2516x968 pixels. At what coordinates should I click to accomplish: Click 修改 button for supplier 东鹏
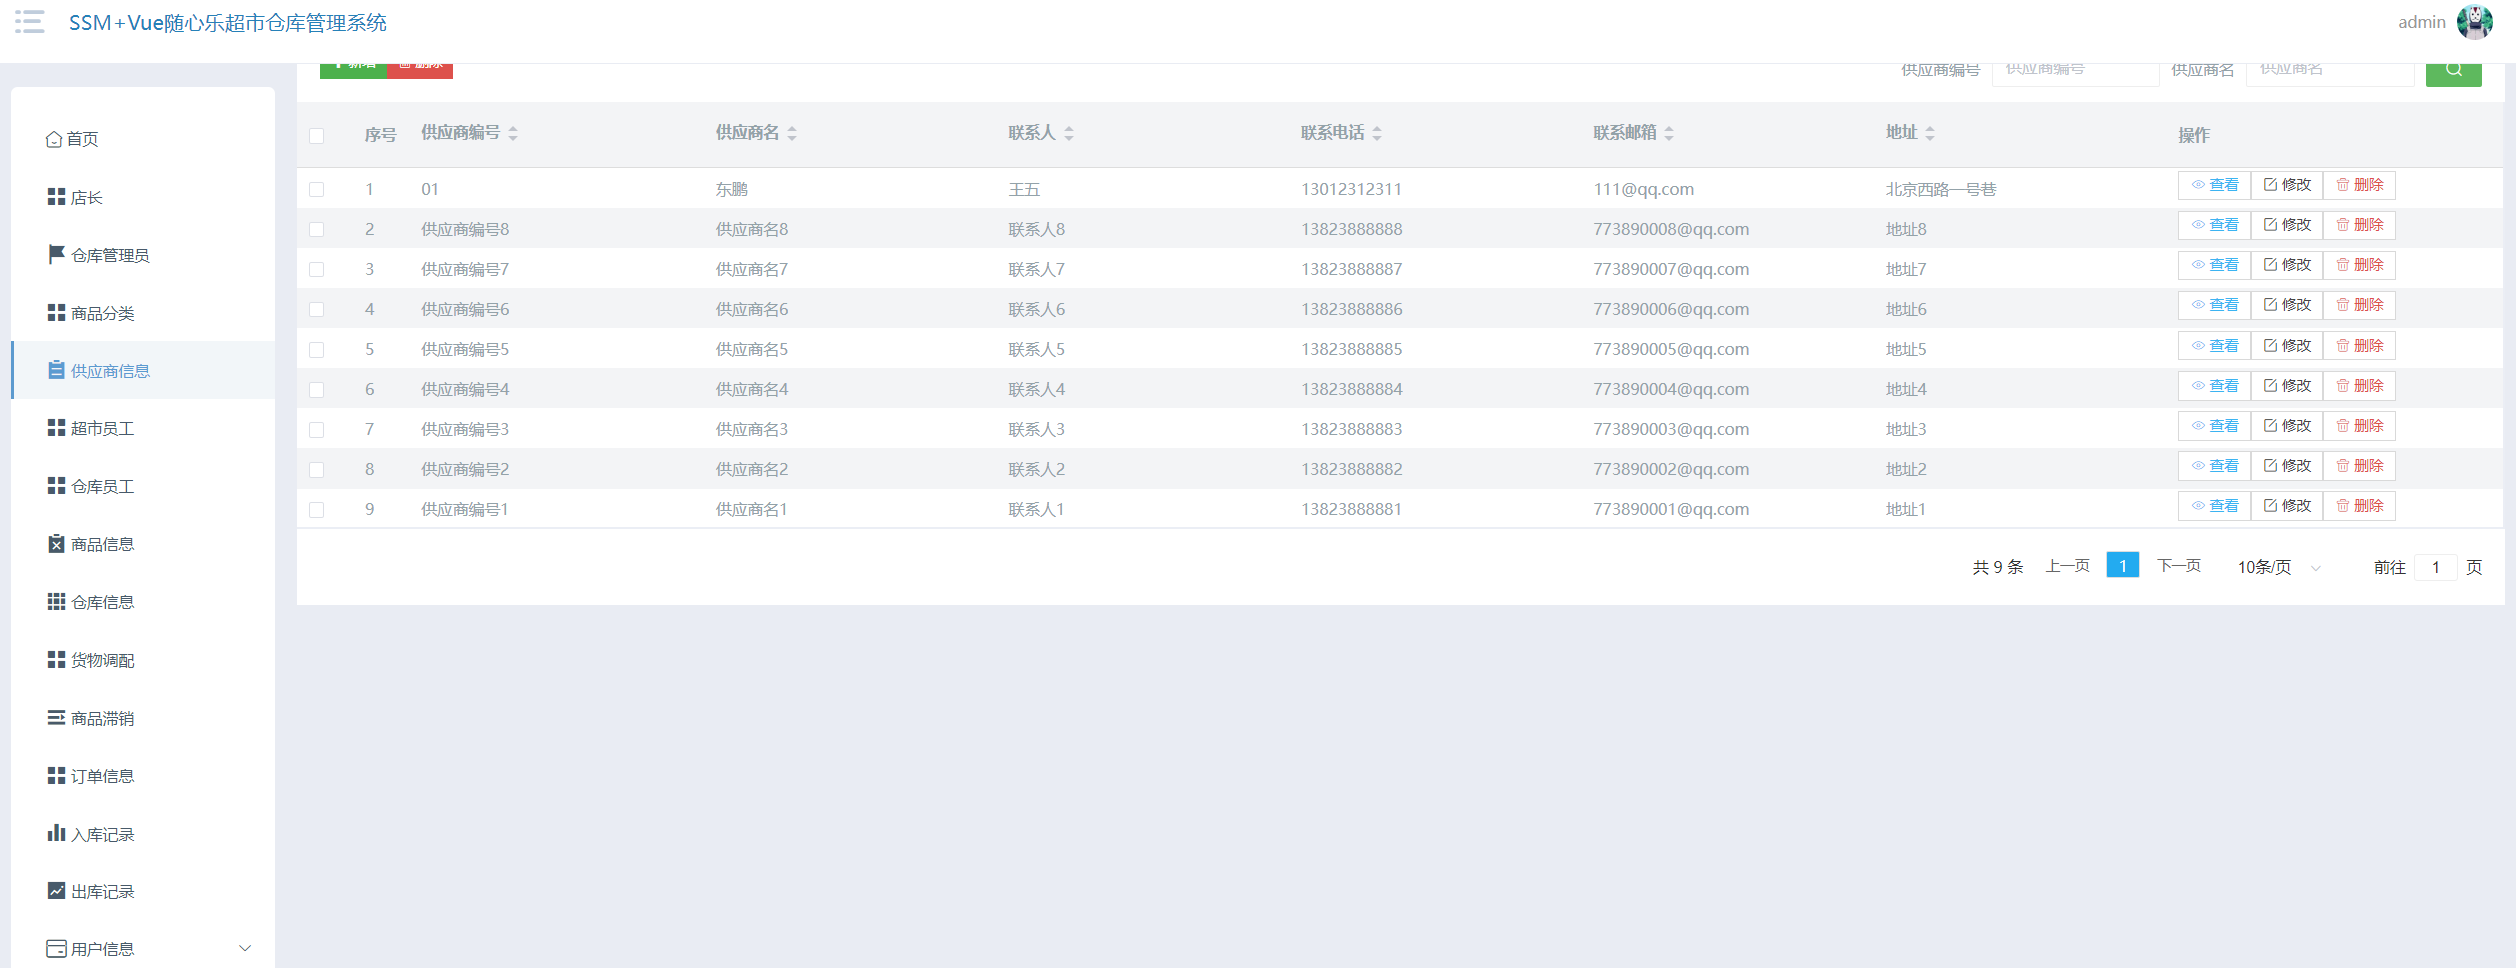tap(2287, 185)
